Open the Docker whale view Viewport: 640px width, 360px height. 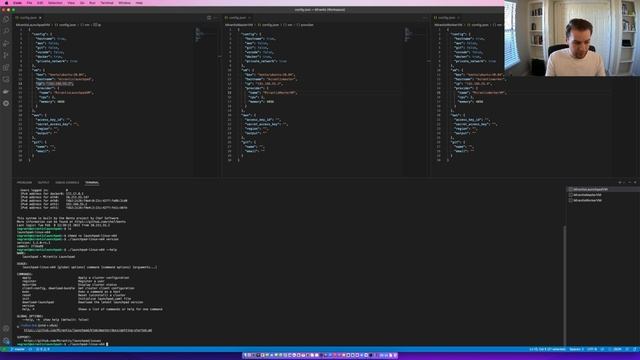point(6,91)
